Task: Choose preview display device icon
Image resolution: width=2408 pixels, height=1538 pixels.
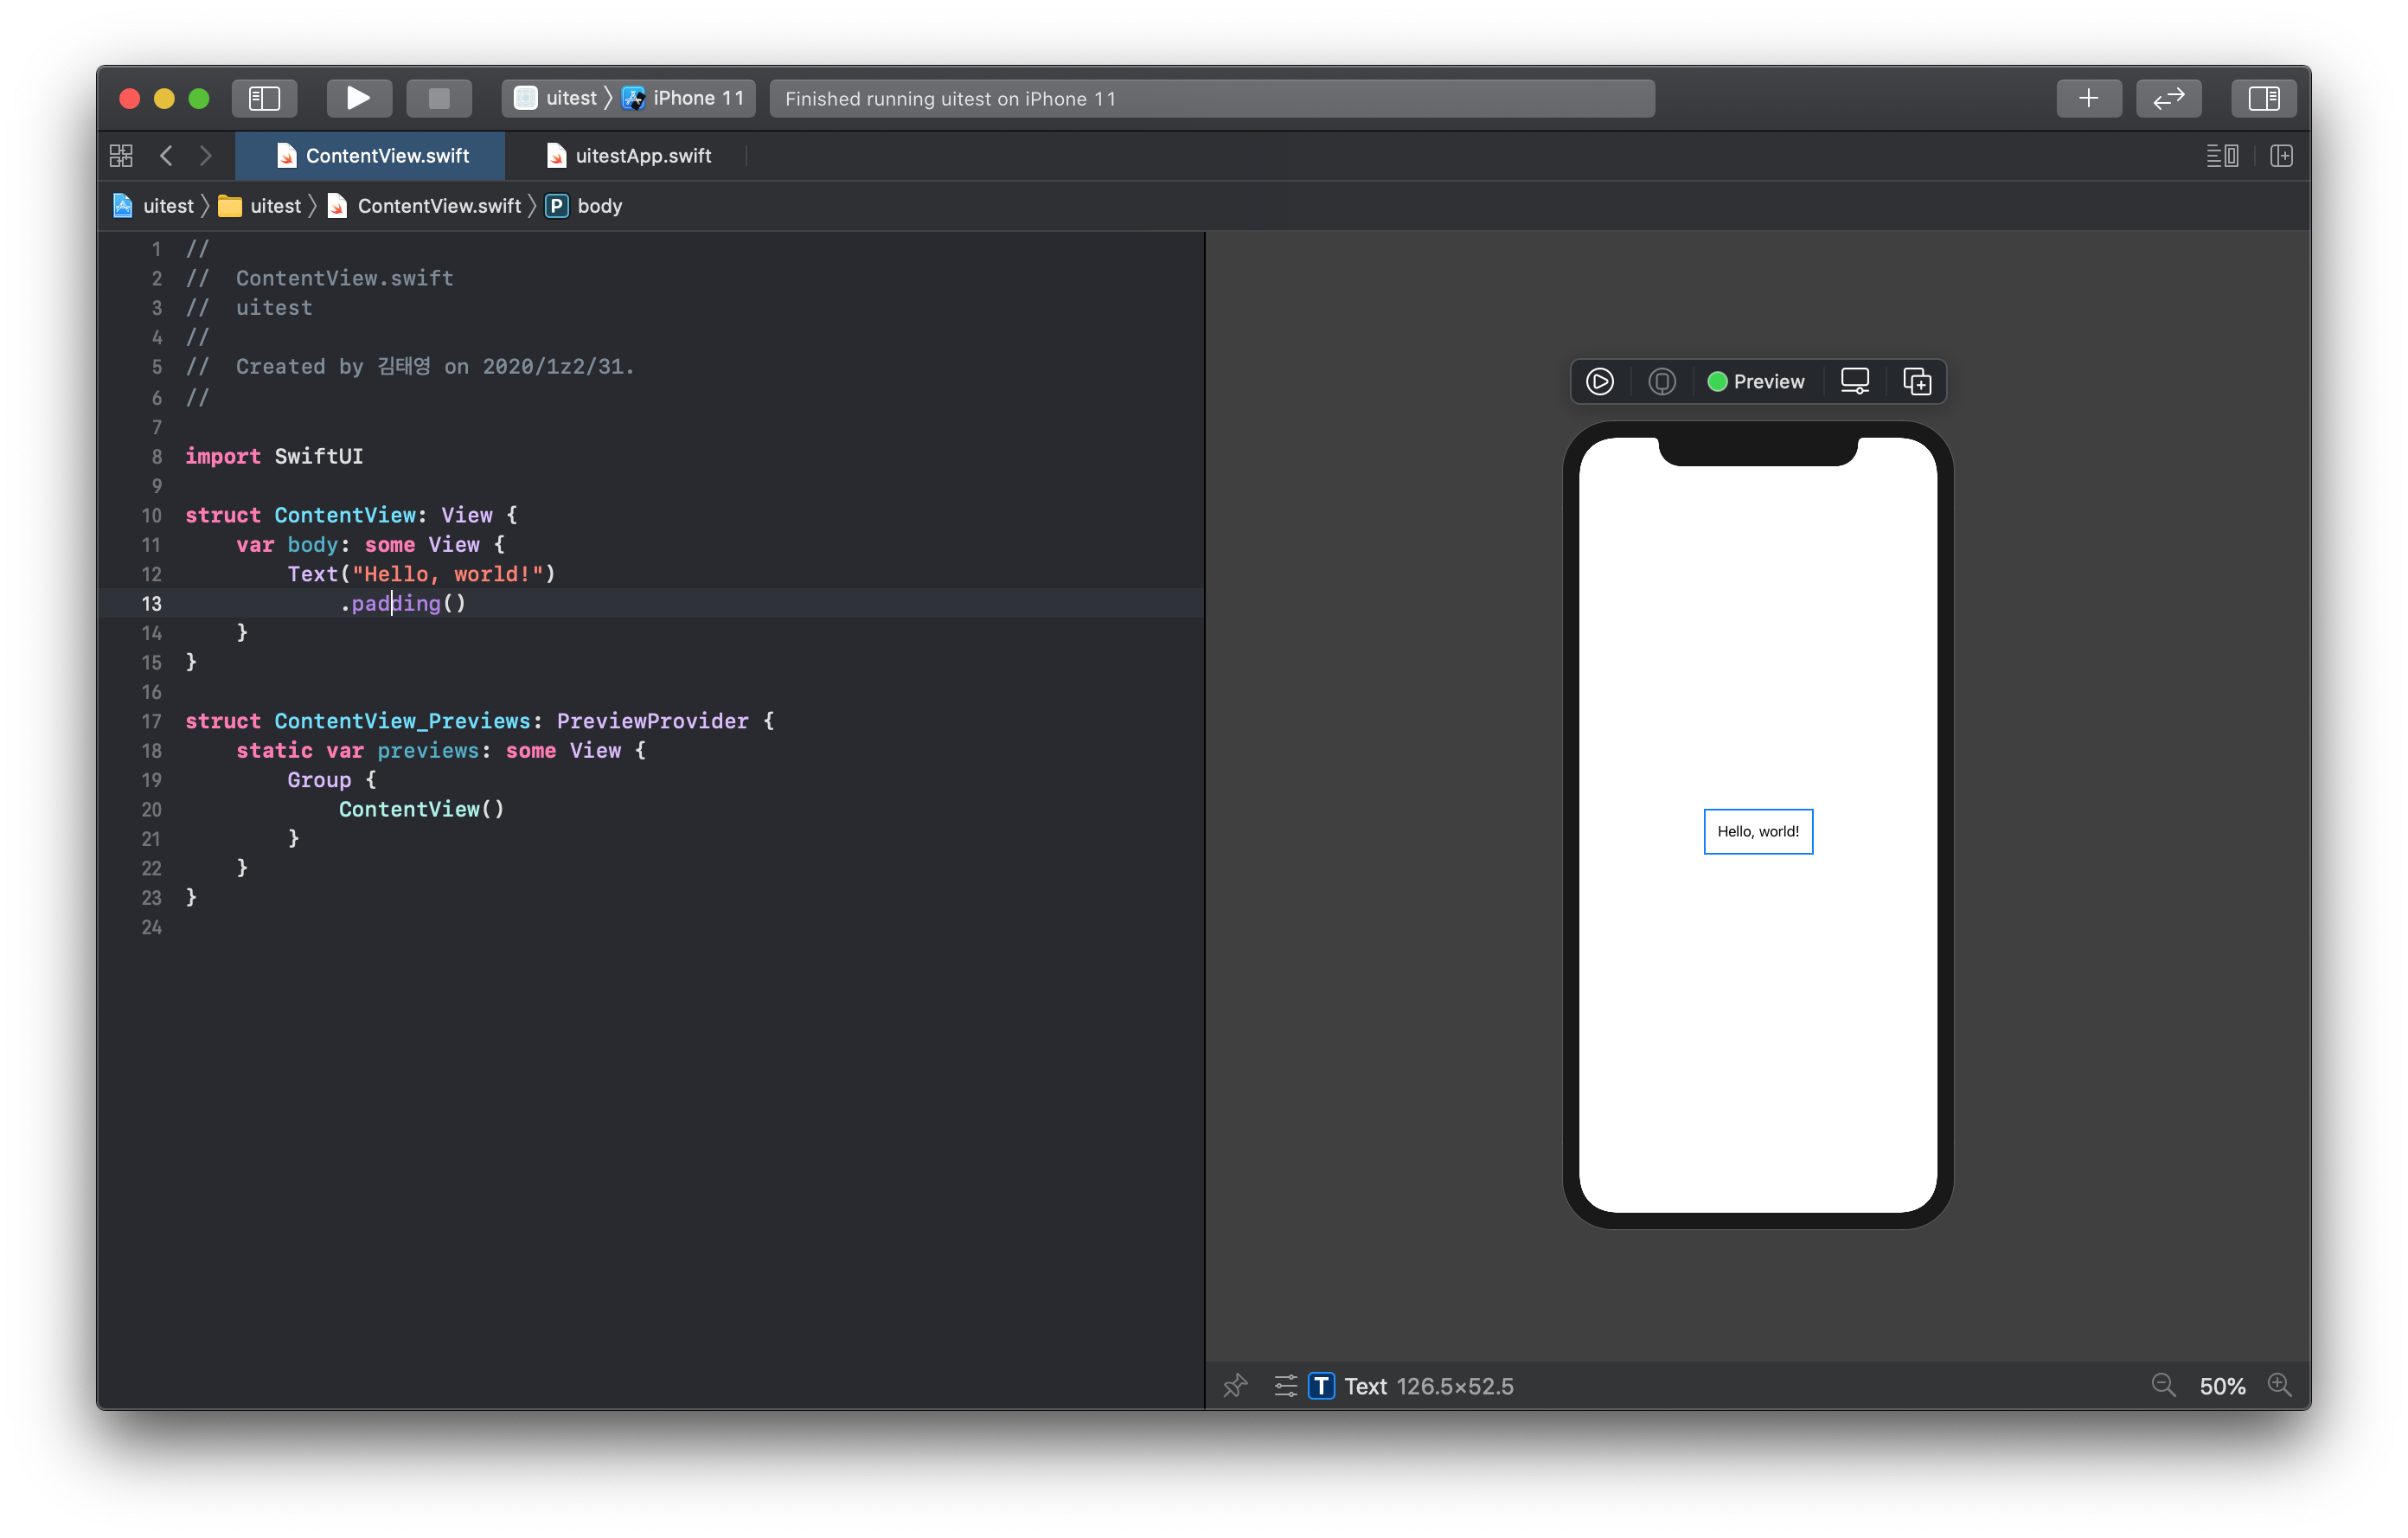Action: tap(1854, 381)
